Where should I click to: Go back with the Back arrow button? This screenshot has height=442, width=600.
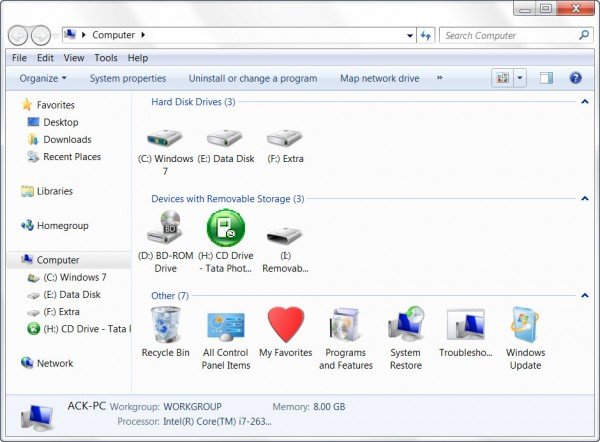pos(18,36)
